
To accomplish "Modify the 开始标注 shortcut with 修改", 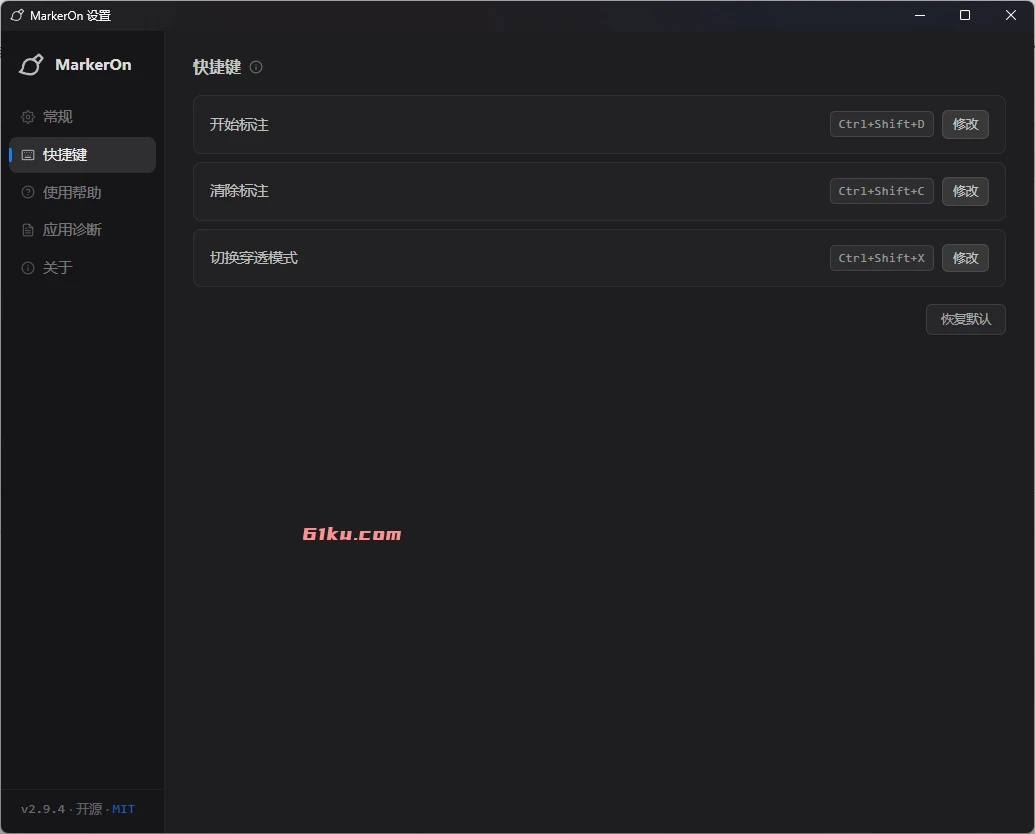I will pos(965,124).
